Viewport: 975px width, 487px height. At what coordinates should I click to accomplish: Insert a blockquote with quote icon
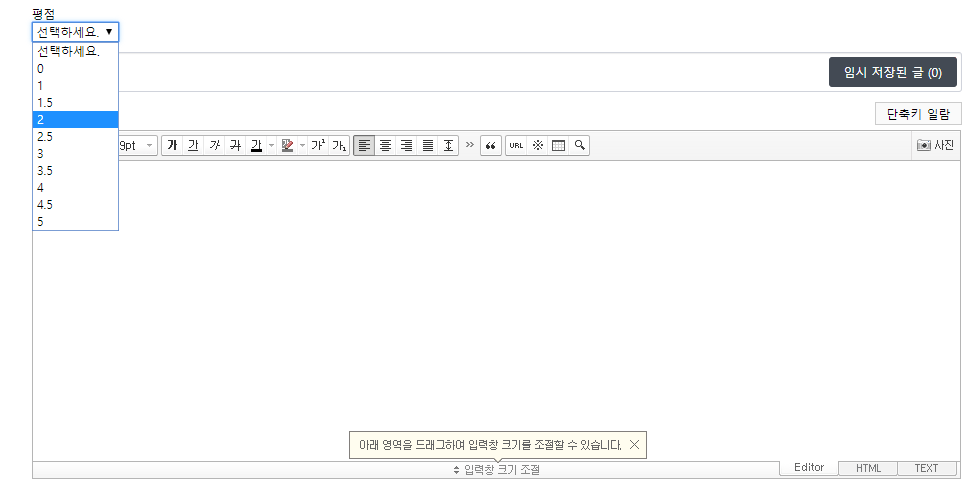click(x=491, y=146)
